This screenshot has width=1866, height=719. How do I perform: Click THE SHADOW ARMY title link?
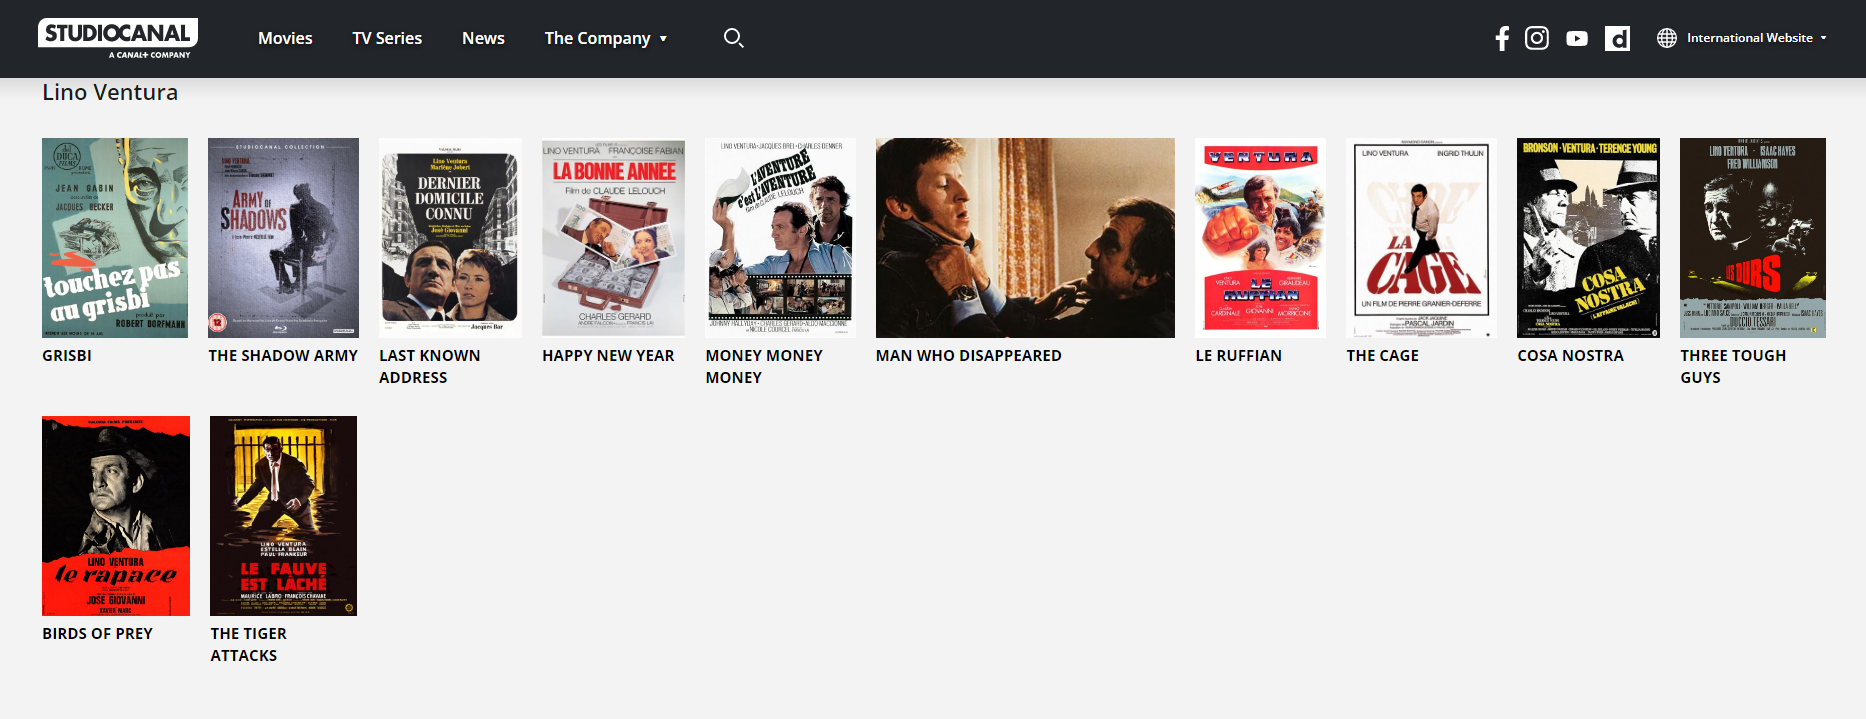click(x=283, y=356)
